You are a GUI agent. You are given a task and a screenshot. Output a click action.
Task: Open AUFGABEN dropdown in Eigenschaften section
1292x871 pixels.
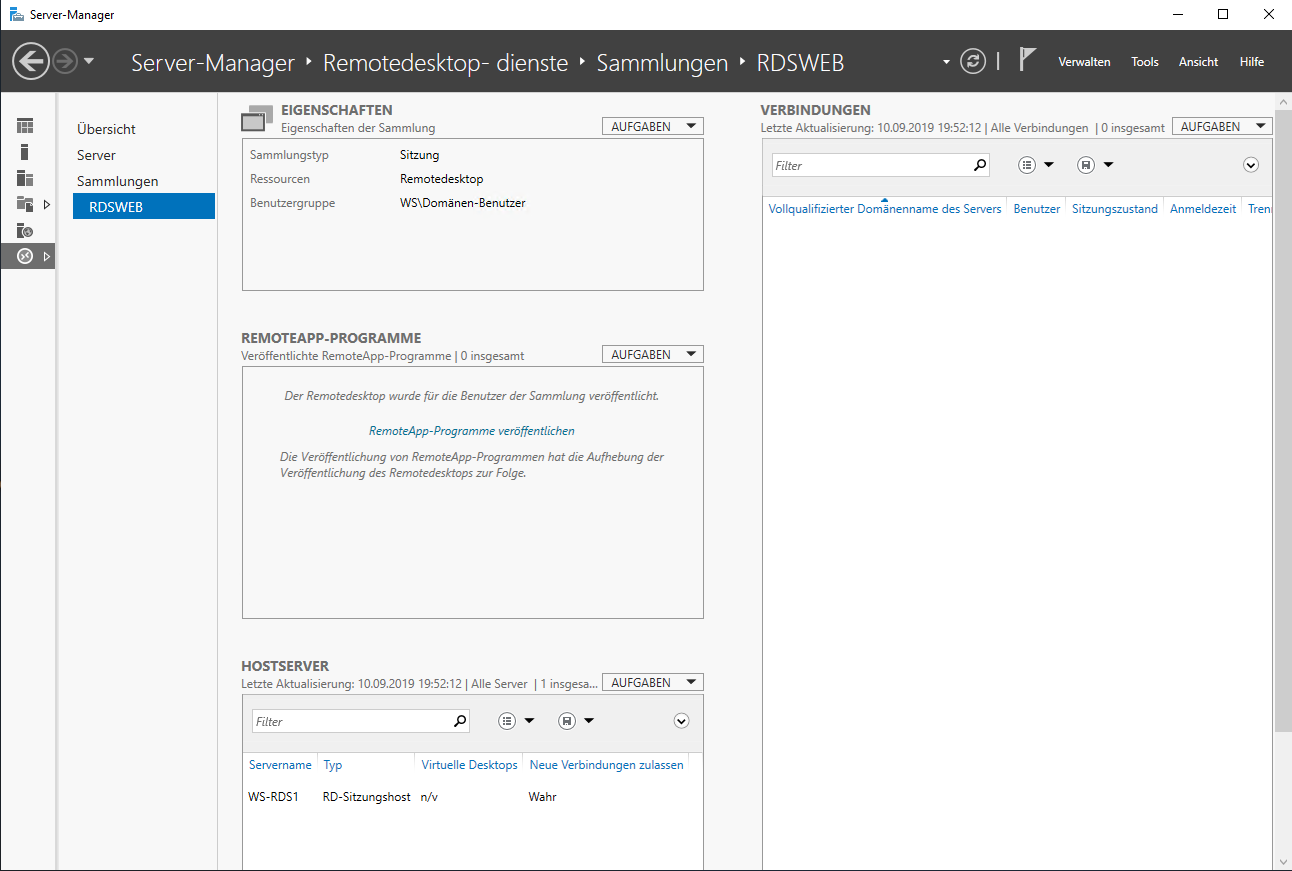coord(652,127)
